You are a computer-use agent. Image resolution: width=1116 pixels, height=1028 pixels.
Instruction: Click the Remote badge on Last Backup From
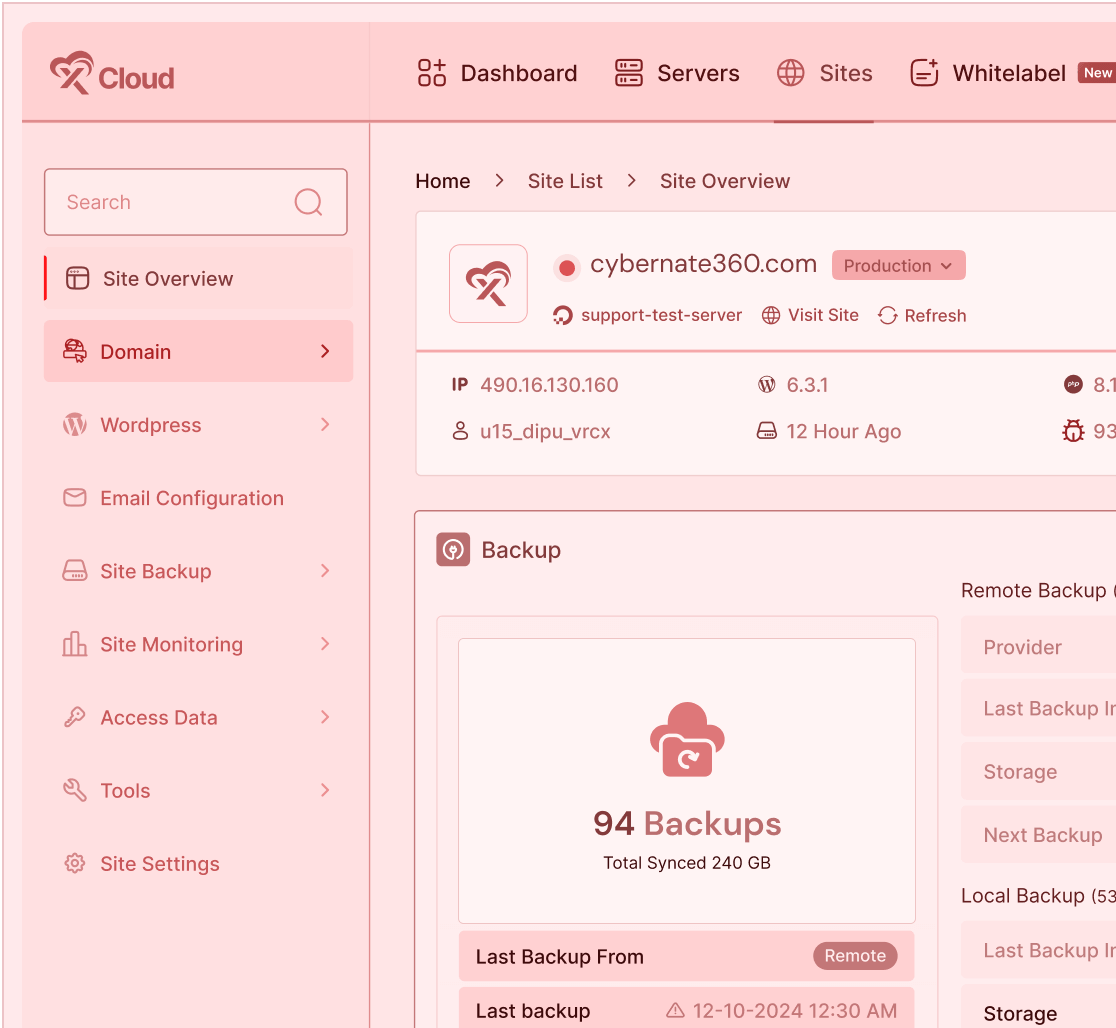[x=855, y=956]
